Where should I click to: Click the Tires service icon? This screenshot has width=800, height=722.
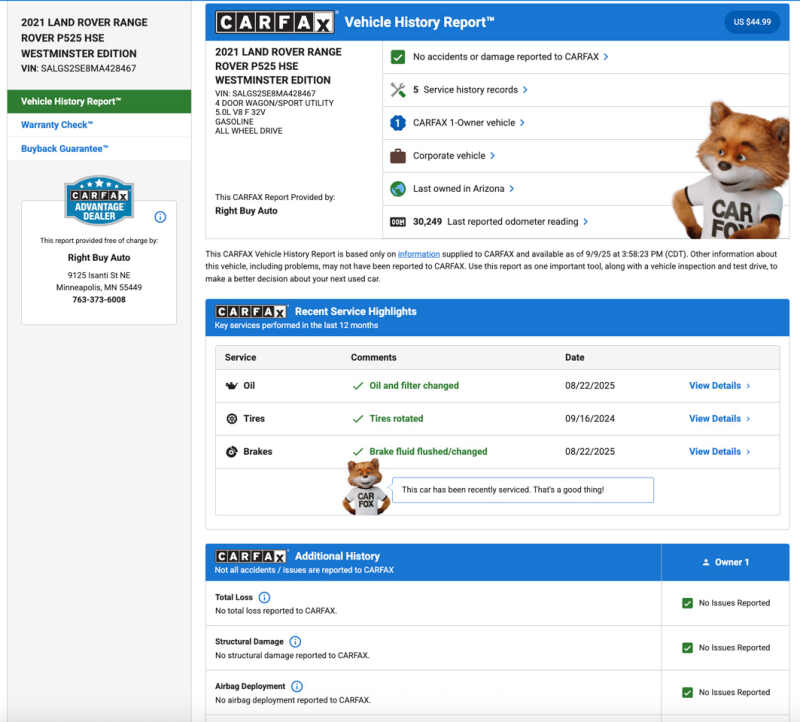coord(232,419)
